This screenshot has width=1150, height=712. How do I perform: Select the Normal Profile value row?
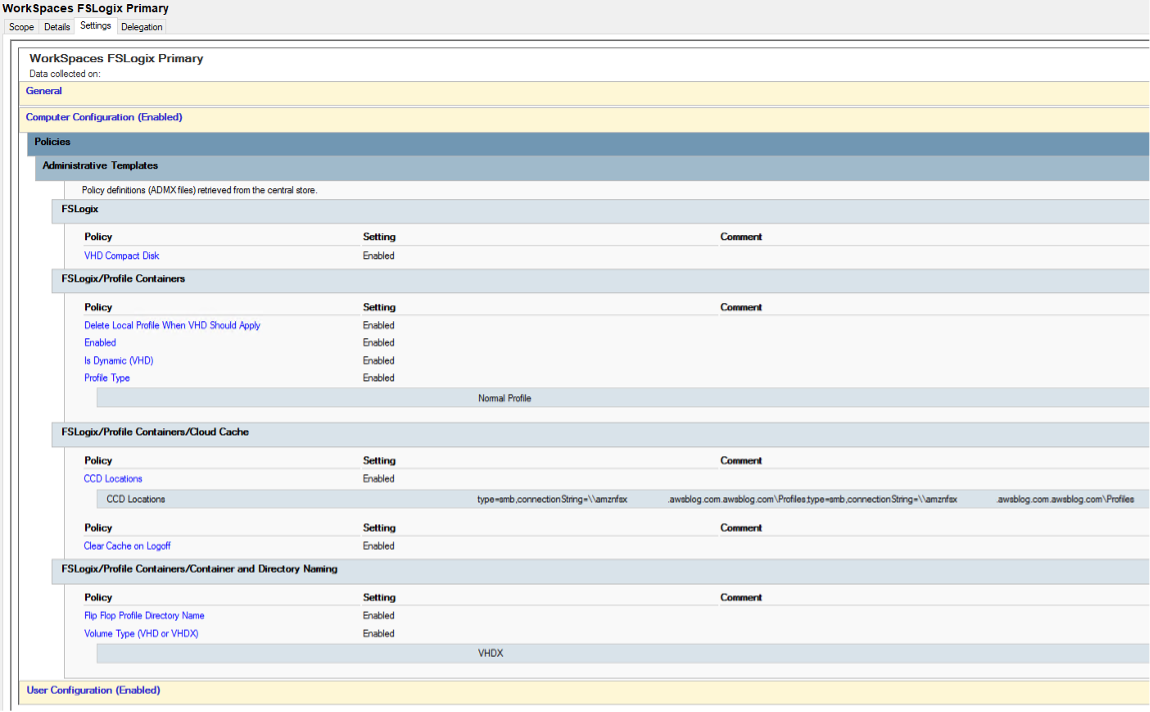[505, 398]
